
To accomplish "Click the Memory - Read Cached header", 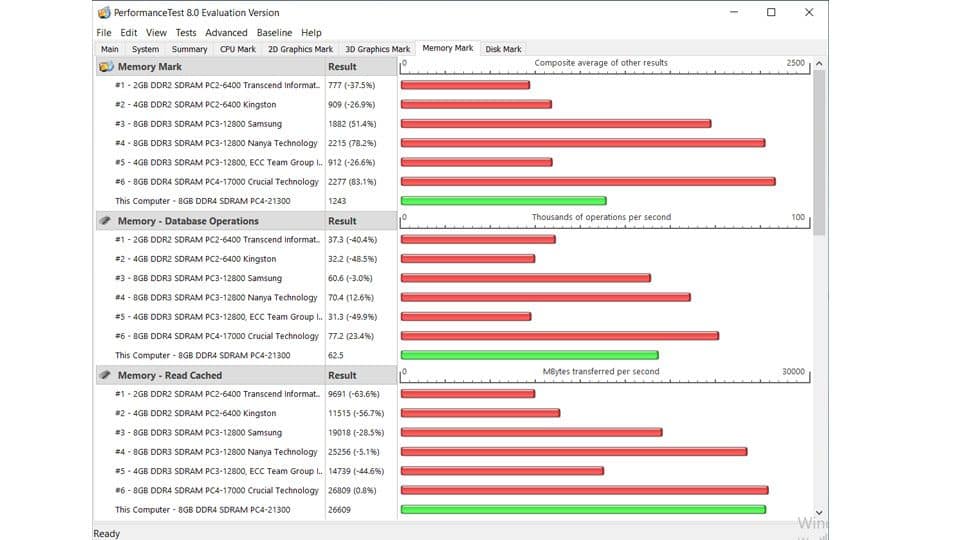I will coord(170,375).
